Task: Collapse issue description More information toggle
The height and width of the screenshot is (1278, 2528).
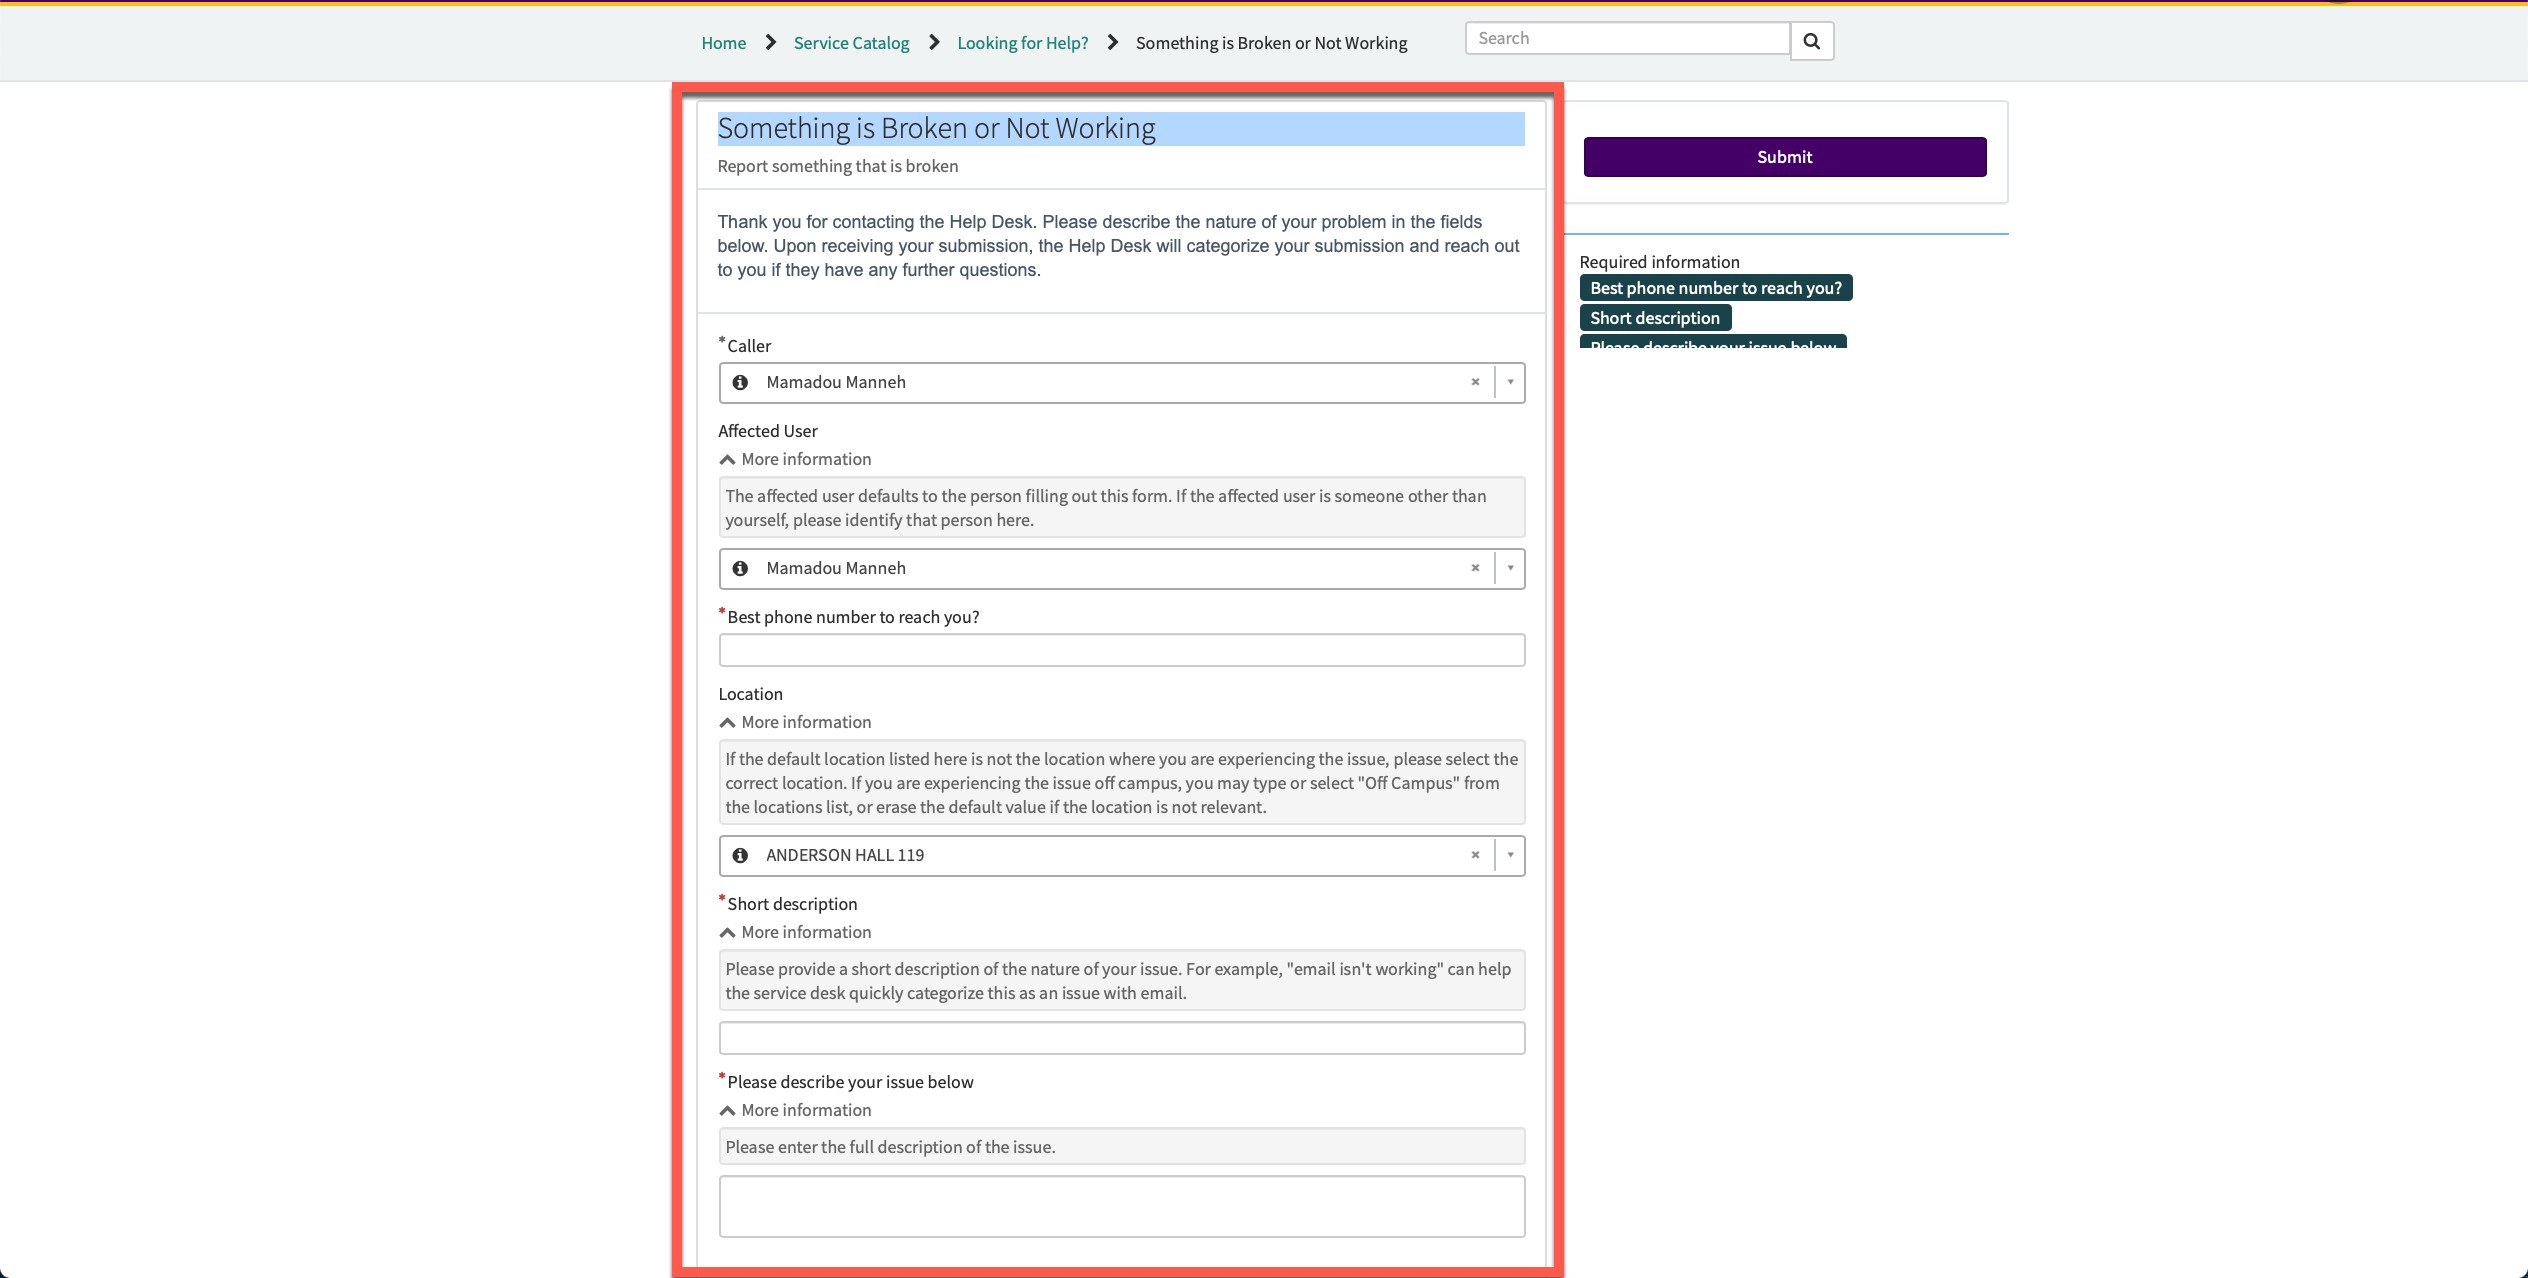Action: [x=795, y=1110]
